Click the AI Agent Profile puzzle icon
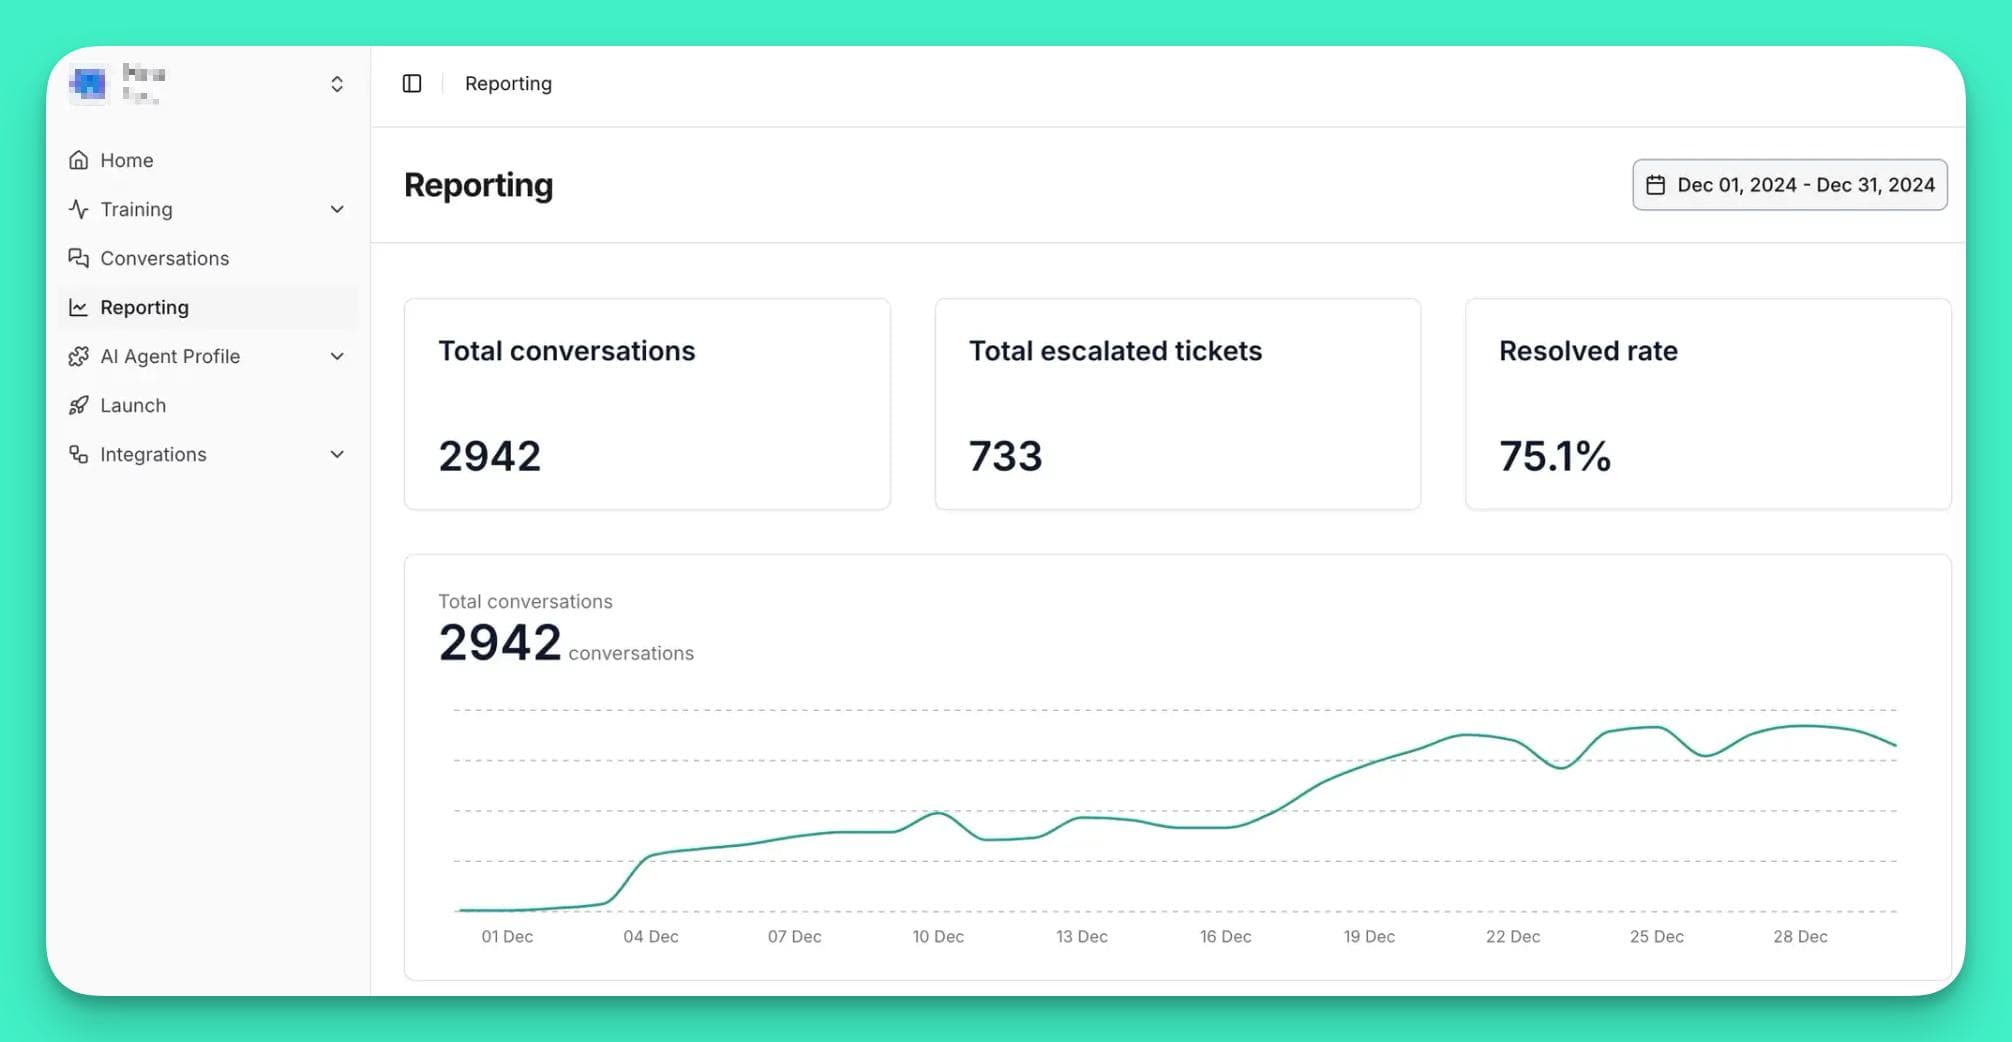2012x1042 pixels. [x=79, y=356]
